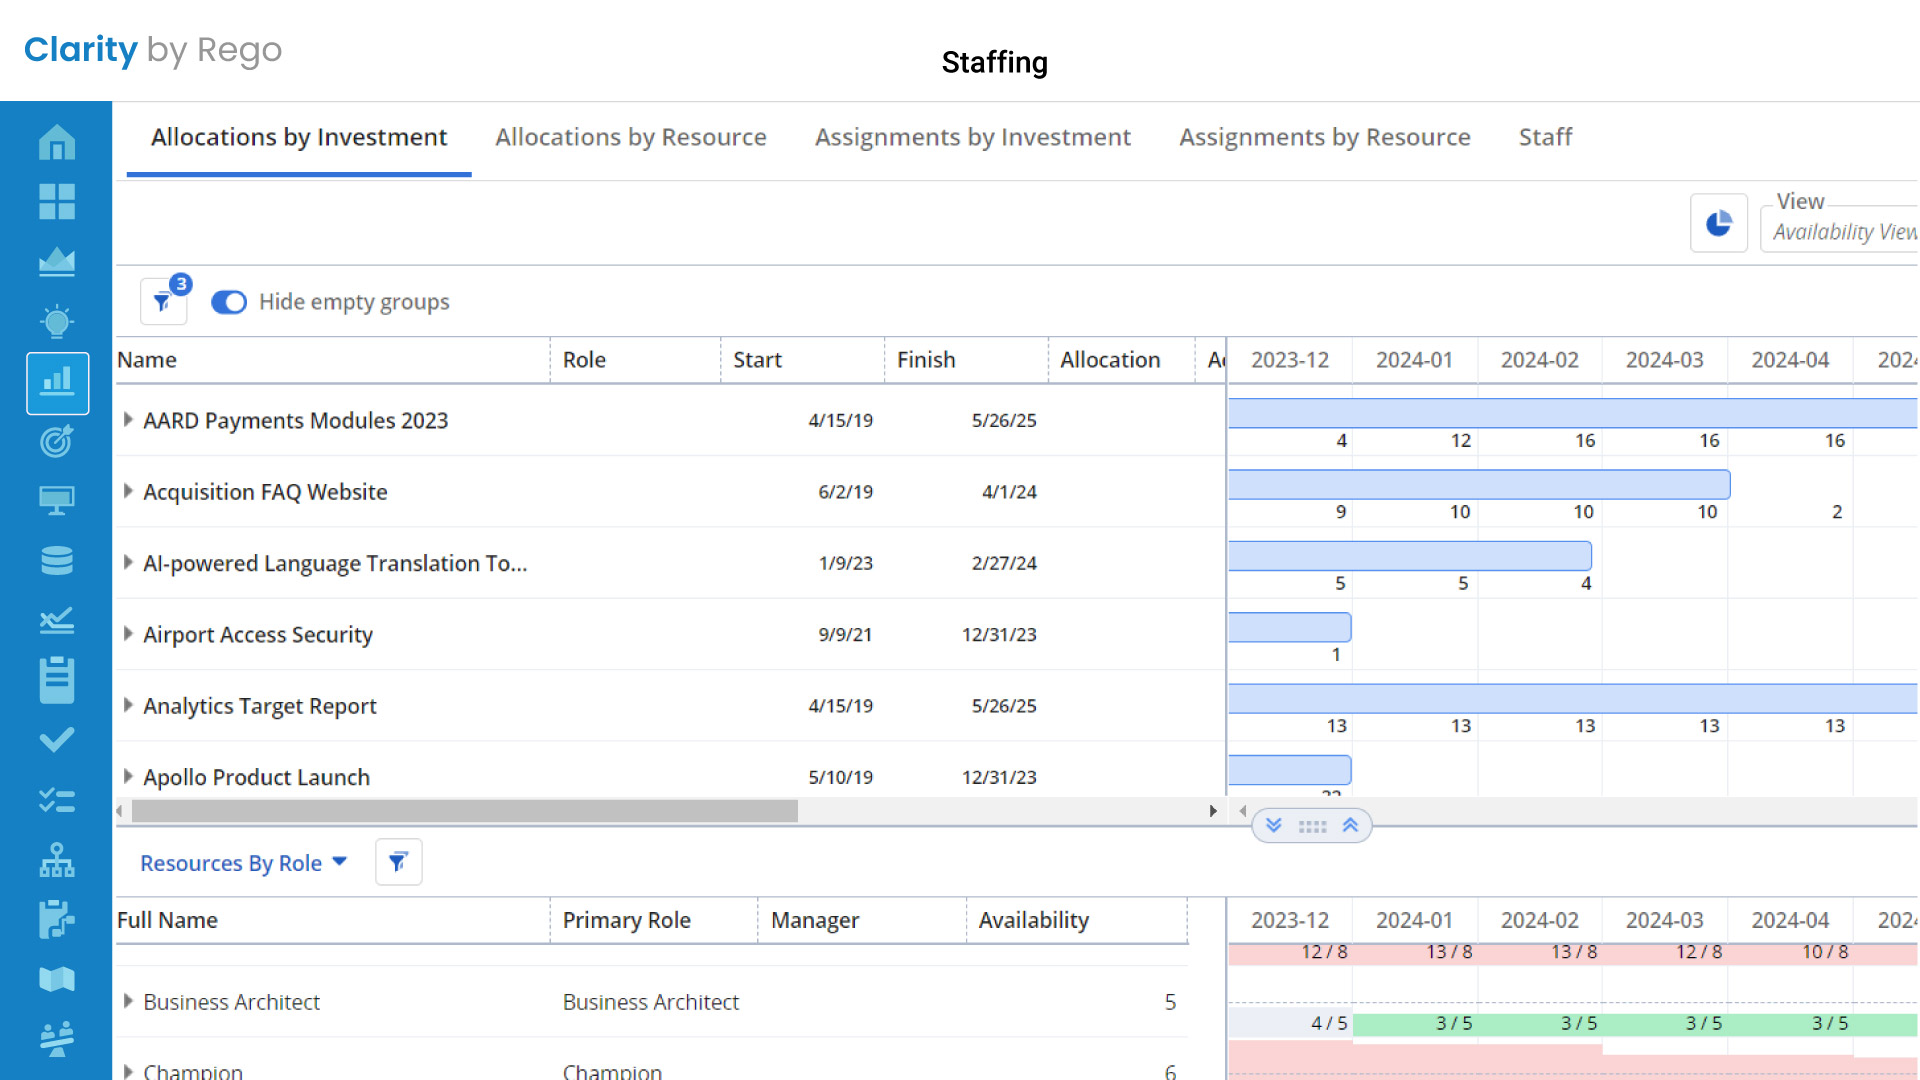1920x1080 pixels.
Task: Switch to the Staff tab
Action: click(1545, 137)
